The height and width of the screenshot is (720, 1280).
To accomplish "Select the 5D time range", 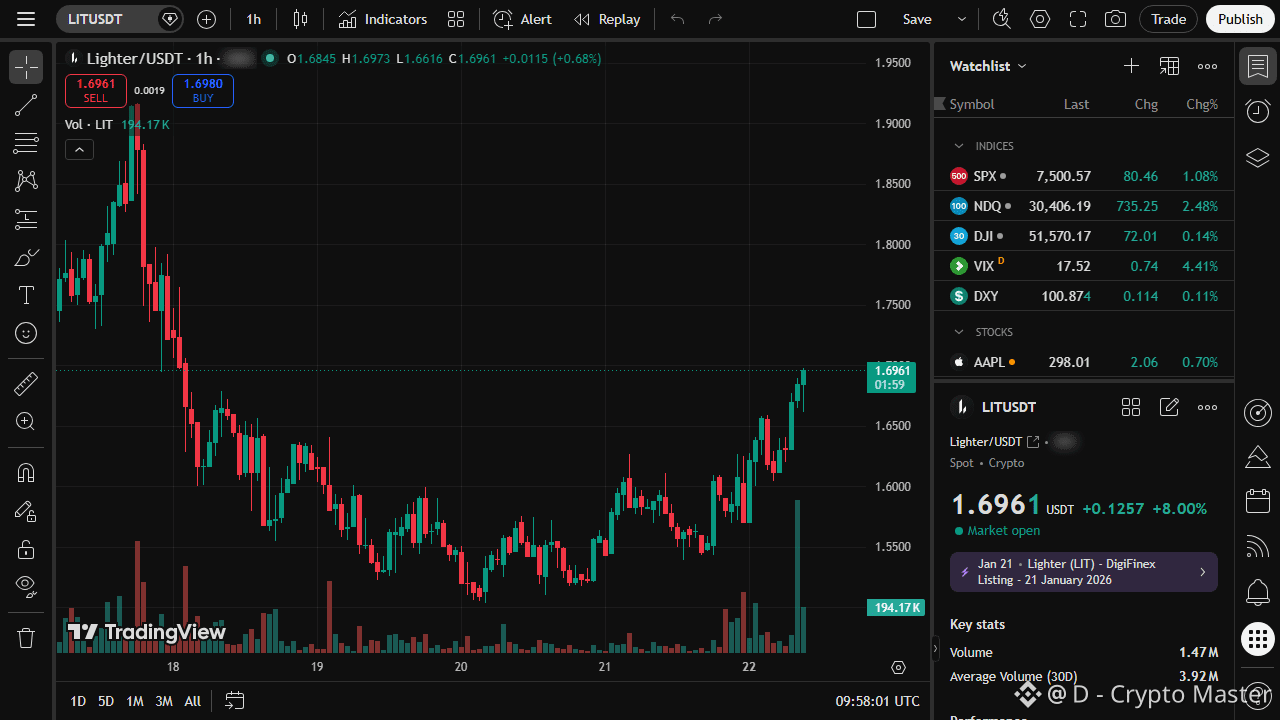I will [106, 701].
